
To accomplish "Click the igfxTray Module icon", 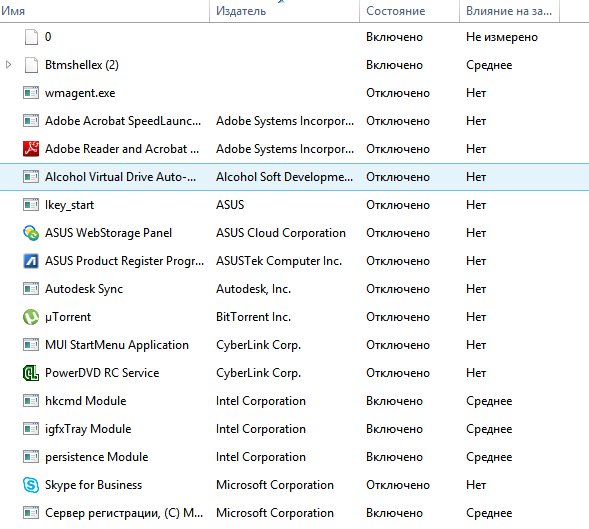I will pos(31,429).
